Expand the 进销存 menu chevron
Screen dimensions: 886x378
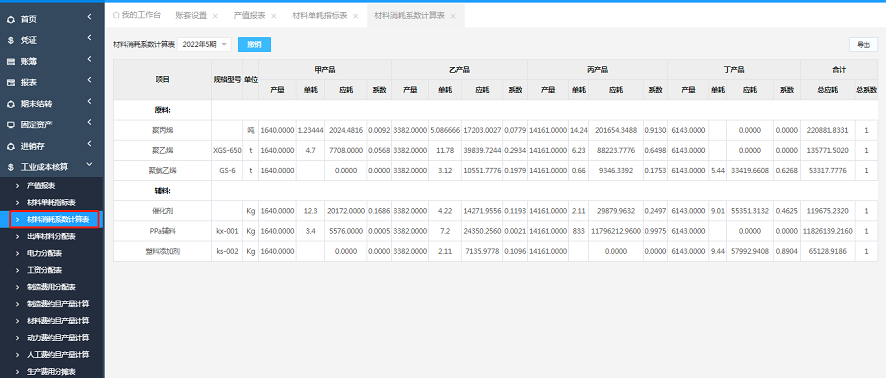tap(89, 144)
